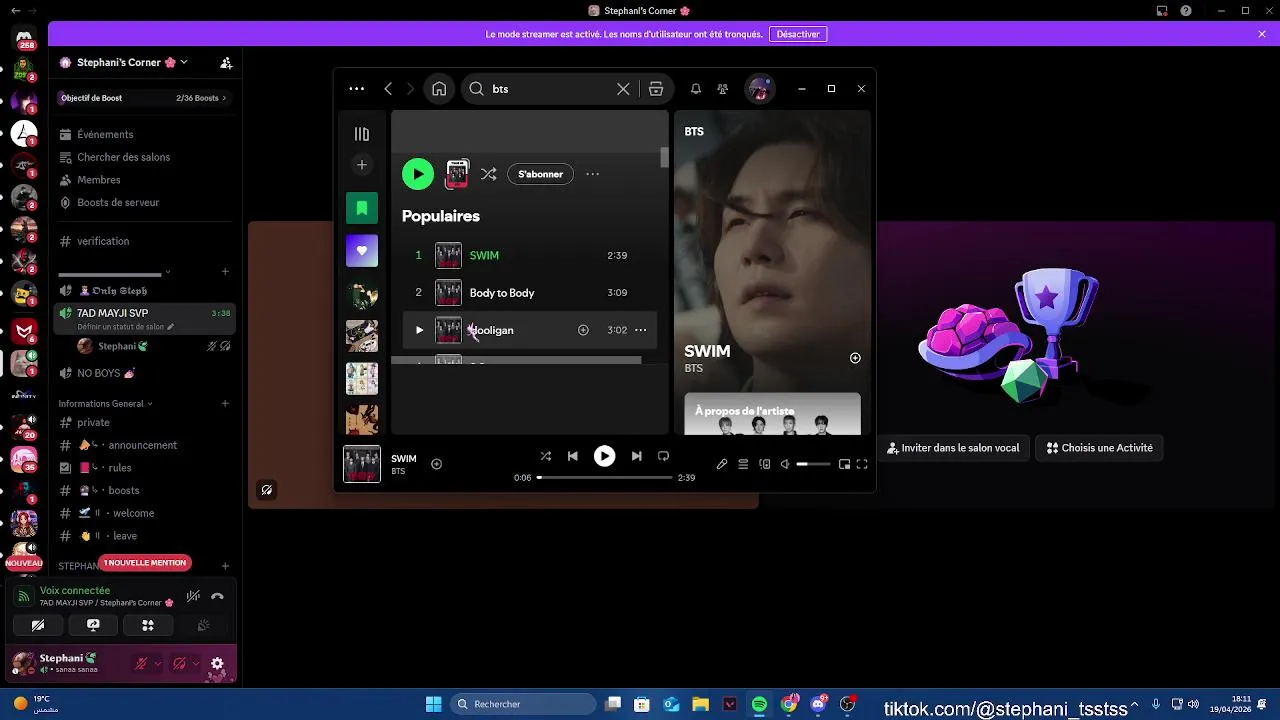Open the Spotify miniplayer
This screenshot has width=1280, height=720.
point(845,464)
